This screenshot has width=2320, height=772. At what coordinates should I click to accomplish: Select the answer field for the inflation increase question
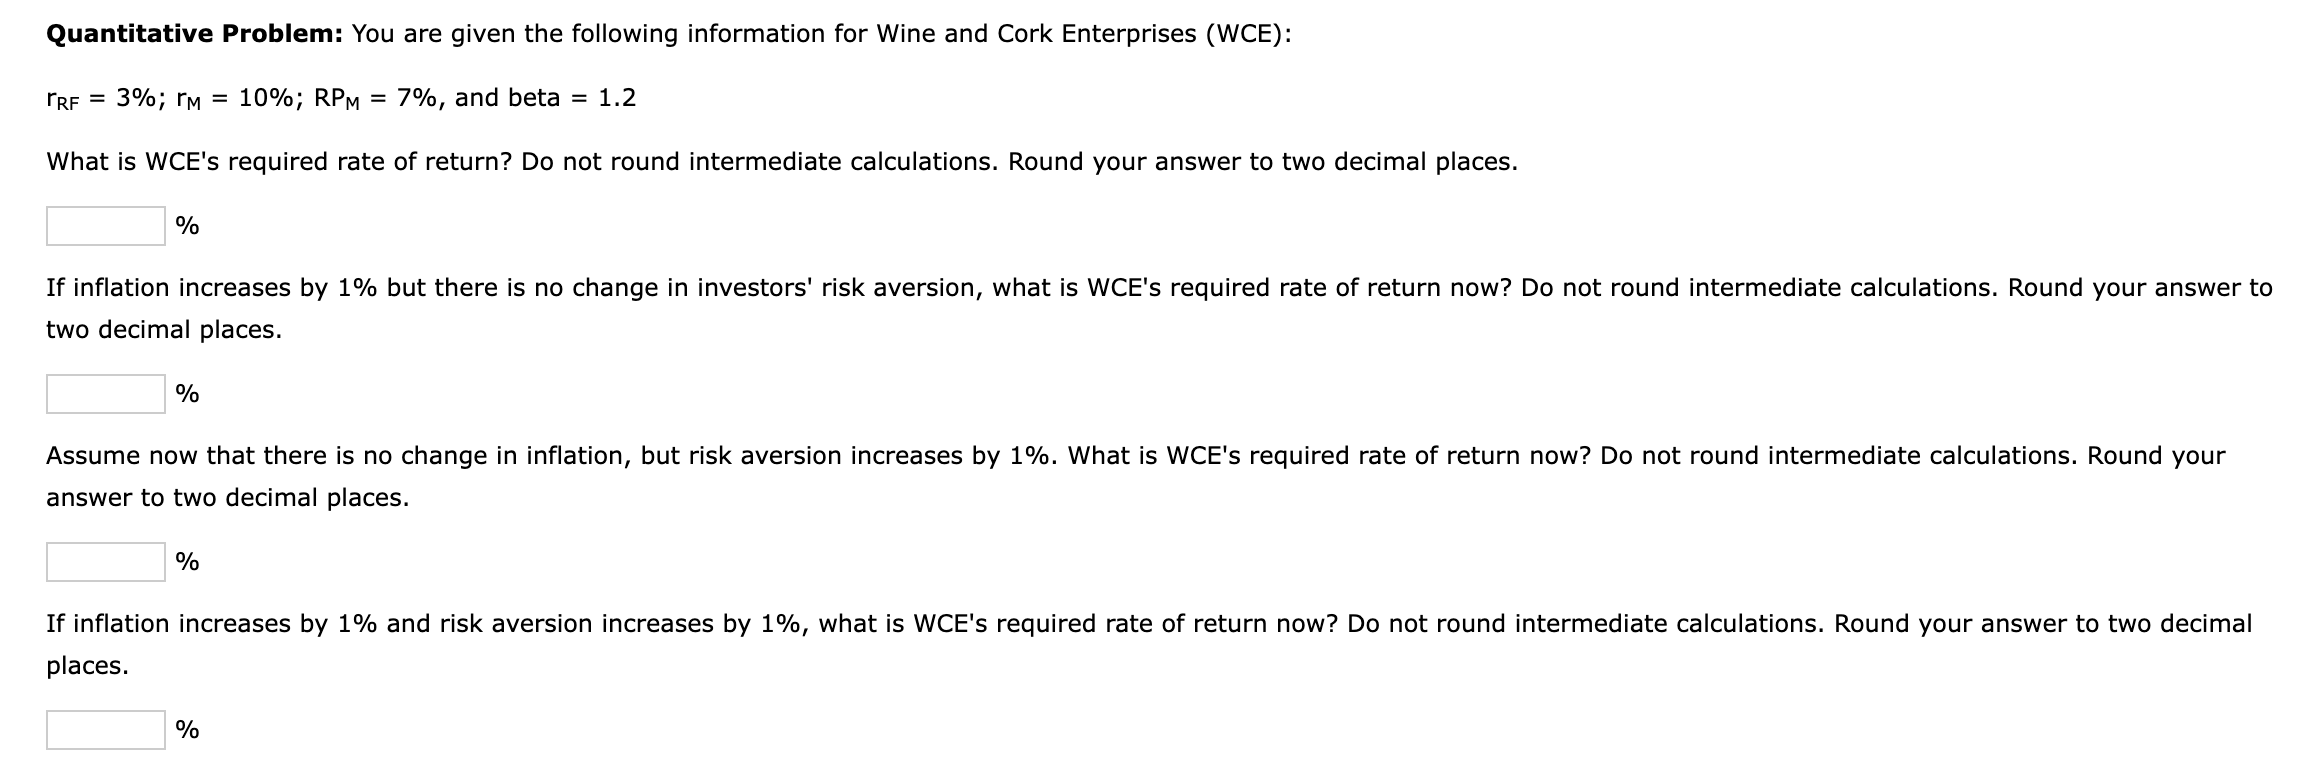tap(105, 394)
